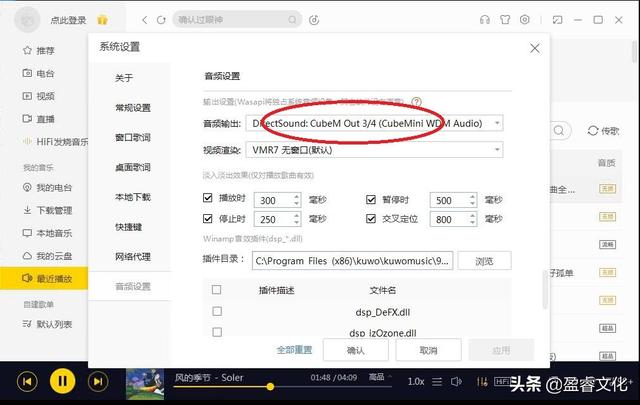Open the equalizer icon in player bar
This screenshot has width=640, height=405.
tap(482, 382)
